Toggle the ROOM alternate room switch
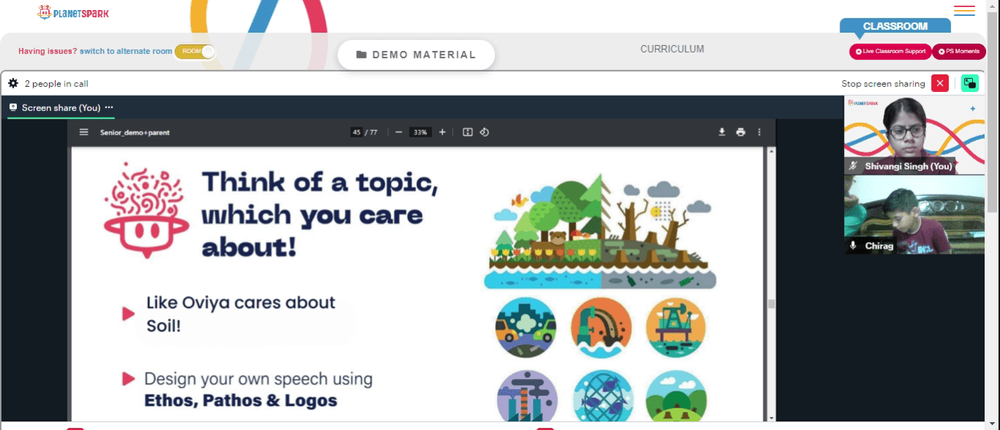The width and height of the screenshot is (1000, 430). coord(195,52)
